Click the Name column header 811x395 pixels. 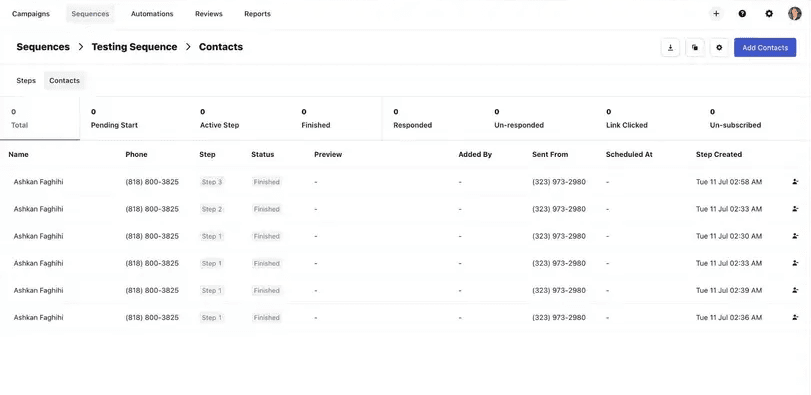[19, 155]
